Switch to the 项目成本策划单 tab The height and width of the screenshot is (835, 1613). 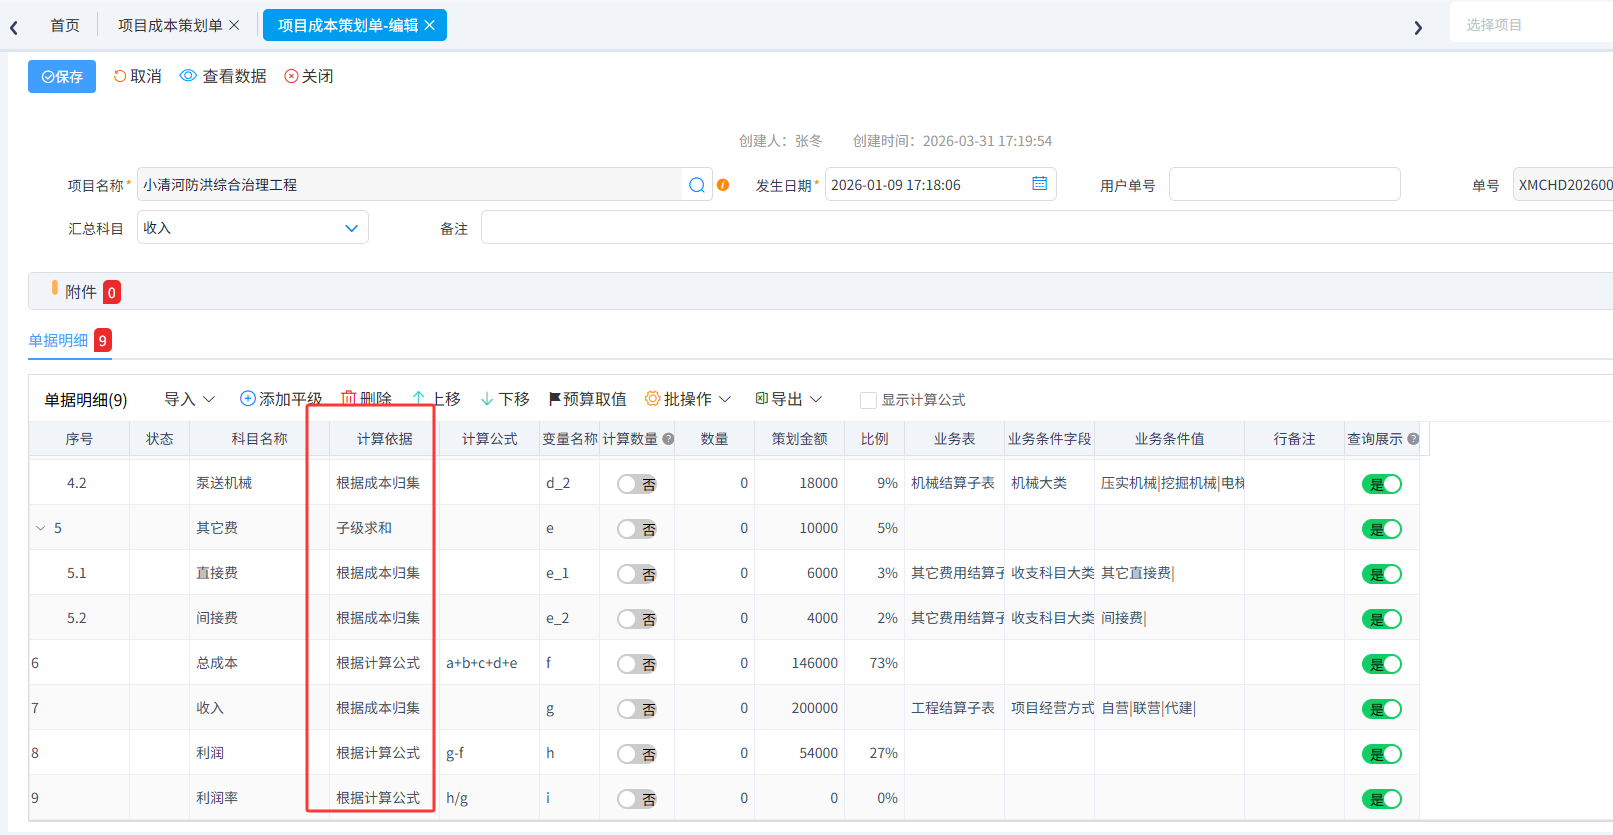click(170, 25)
